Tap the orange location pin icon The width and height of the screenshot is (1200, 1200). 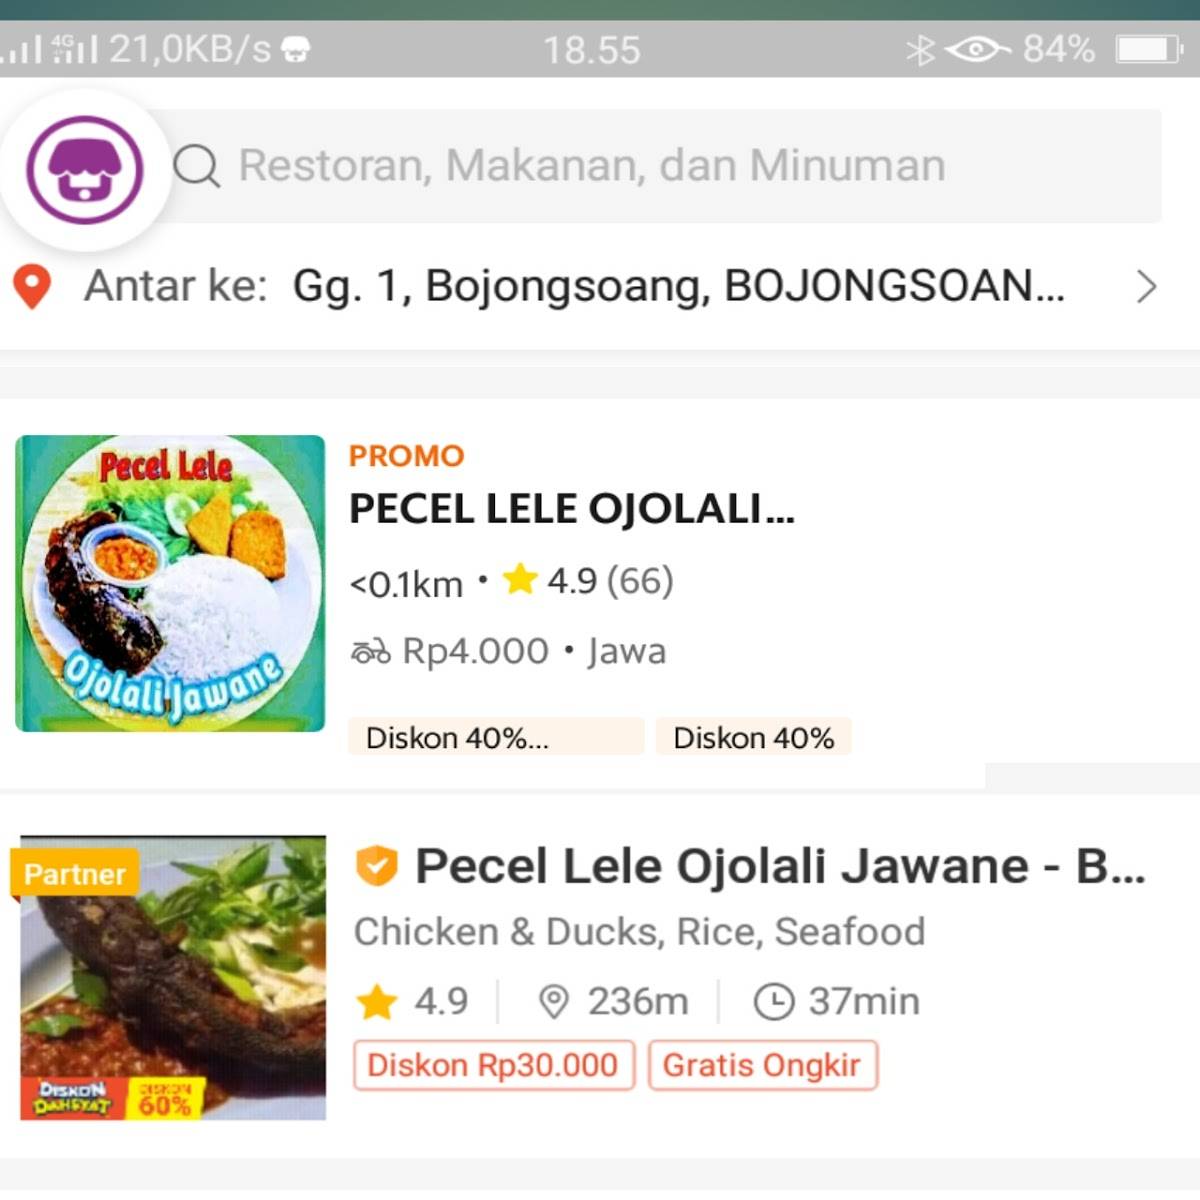coord(33,288)
